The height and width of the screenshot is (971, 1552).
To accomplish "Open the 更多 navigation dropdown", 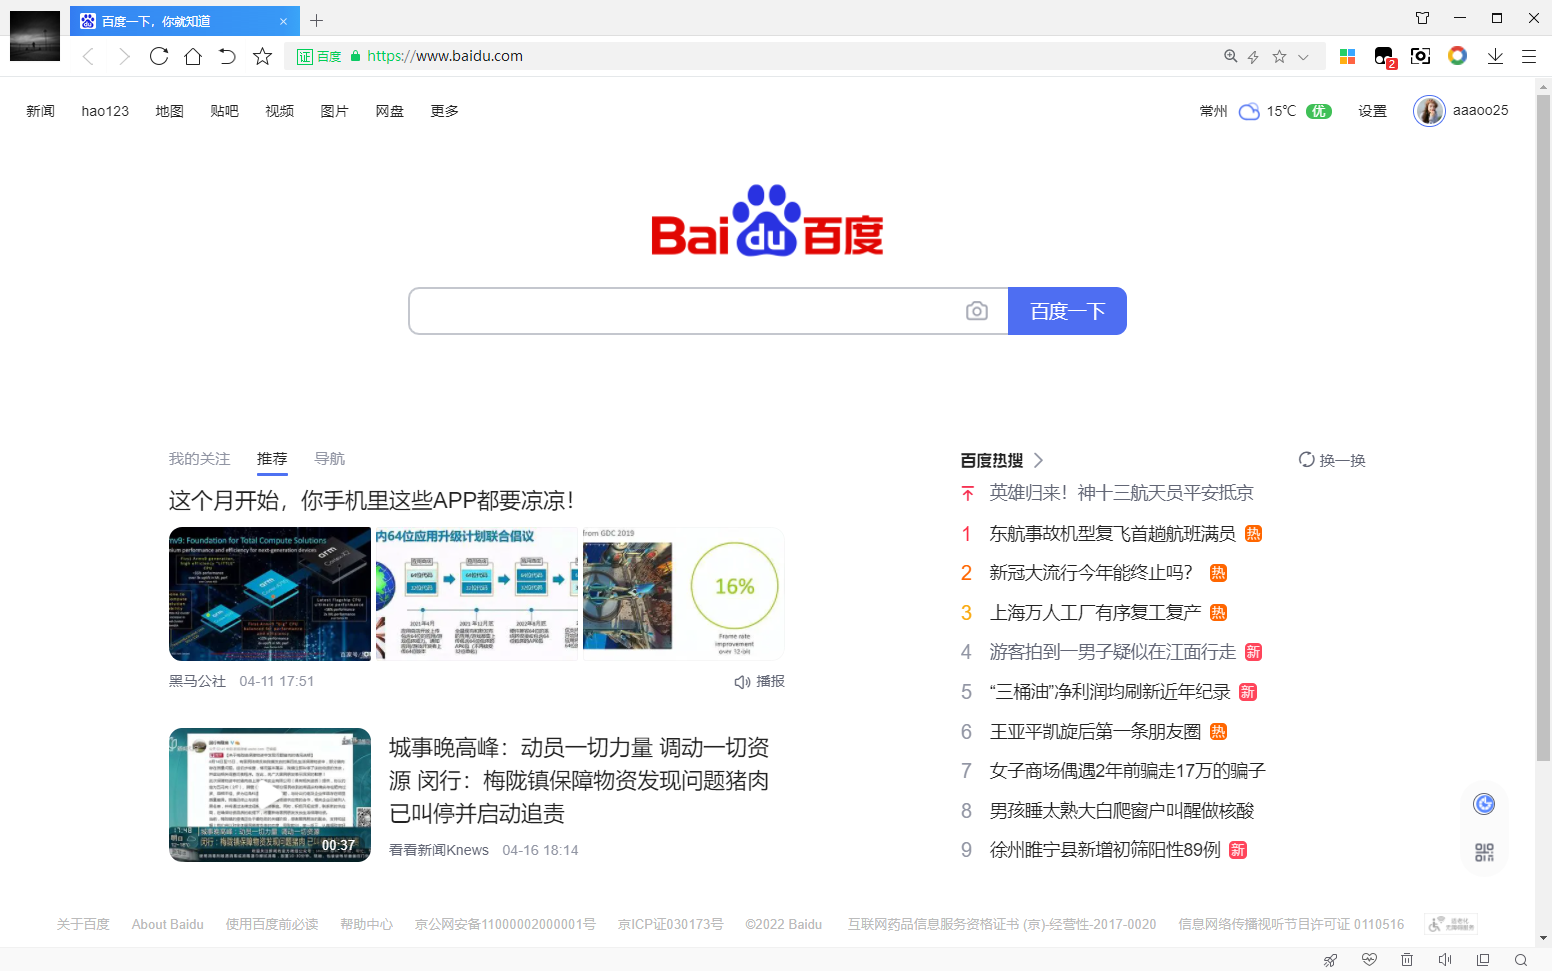I will click(444, 111).
